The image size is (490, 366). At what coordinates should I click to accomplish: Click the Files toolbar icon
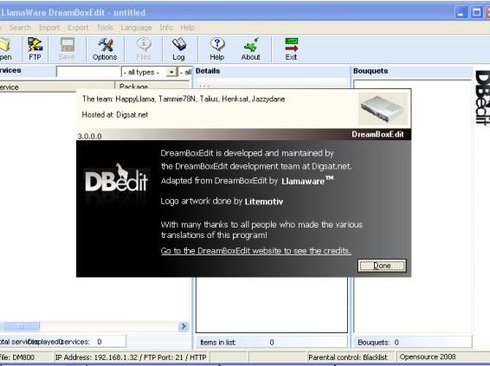coord(144,49)
